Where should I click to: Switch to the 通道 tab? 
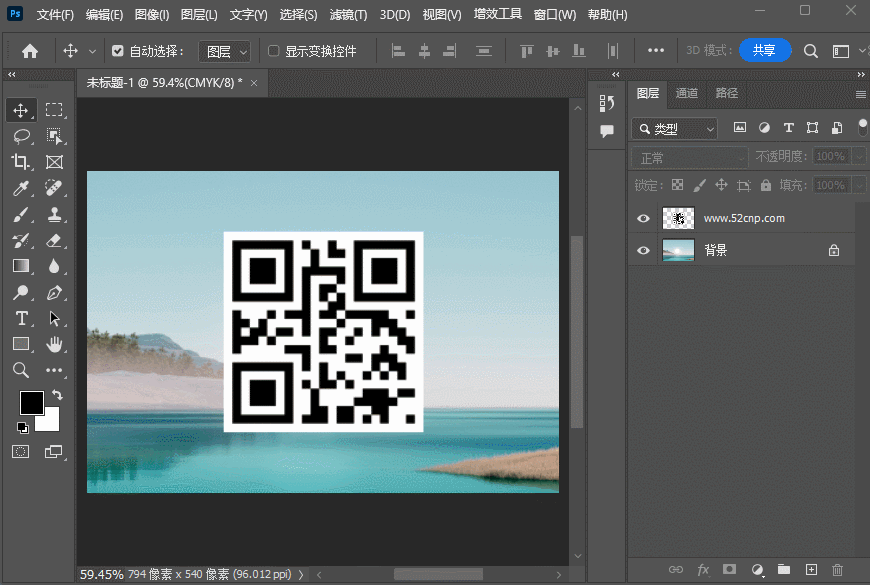coord(686,93)
